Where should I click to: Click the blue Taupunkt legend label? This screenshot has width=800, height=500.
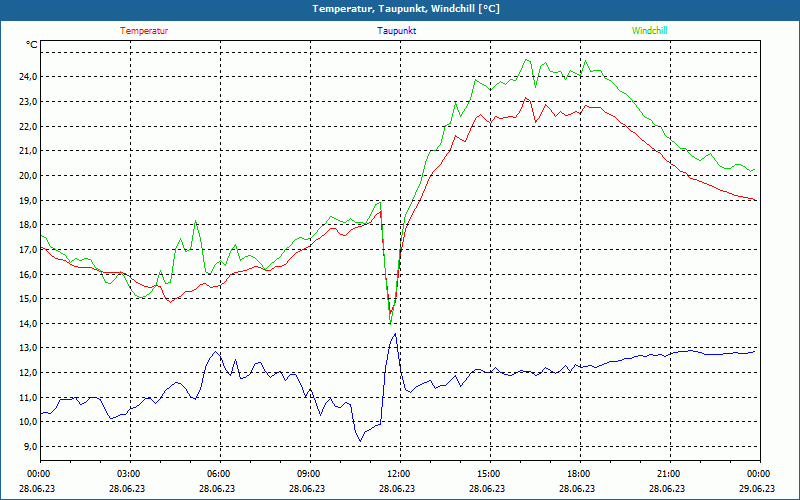(x=396, y=31)
